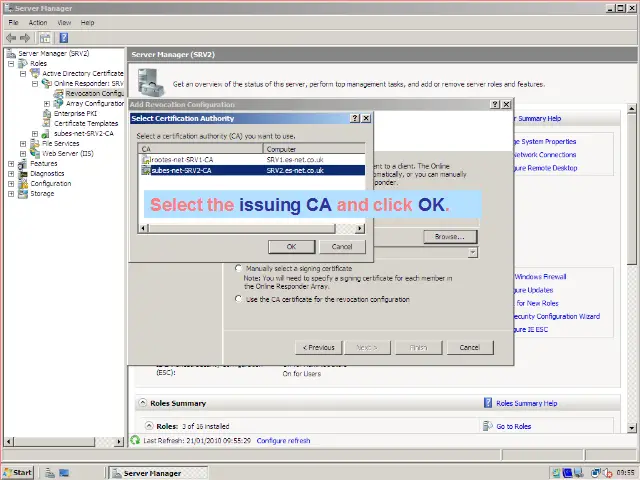The image size is (640, 480).
Task: Click the show/hide console tree toolbar icon
Action: coord(45,38)
